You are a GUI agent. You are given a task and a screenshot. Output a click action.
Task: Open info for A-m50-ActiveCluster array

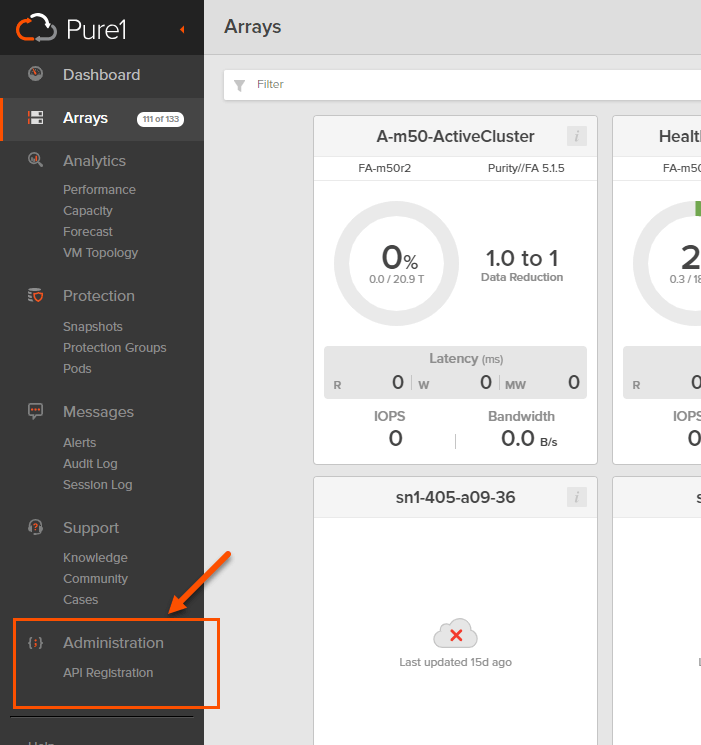coord(576,136)
